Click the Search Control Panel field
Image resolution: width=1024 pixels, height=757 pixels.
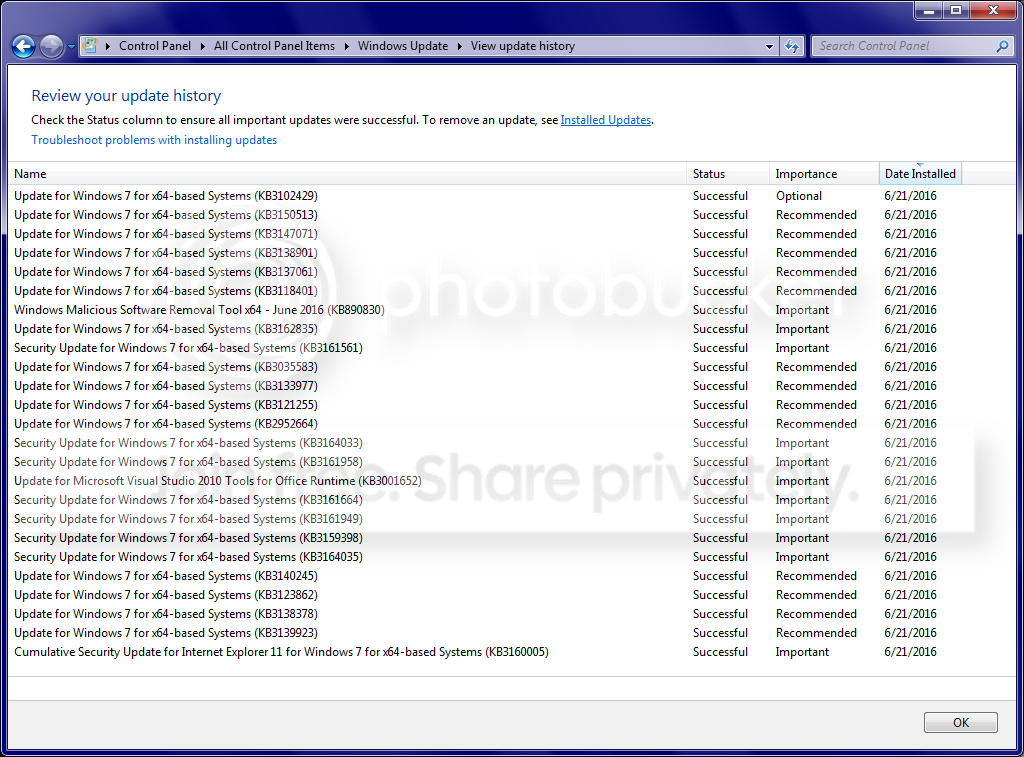tap(904, 46)
